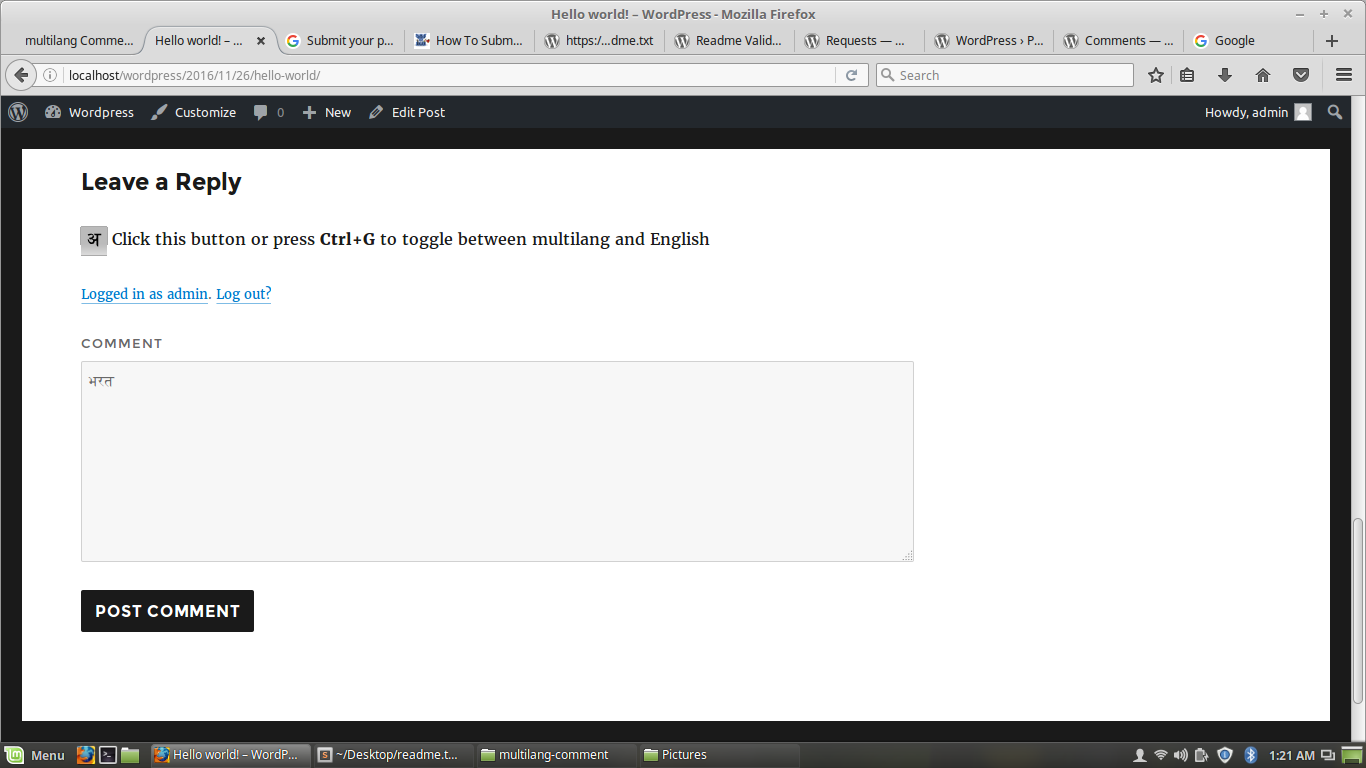Click New in the WordPress admin bar
Screen dimensions: 1366x768
[x=327, y=112]
